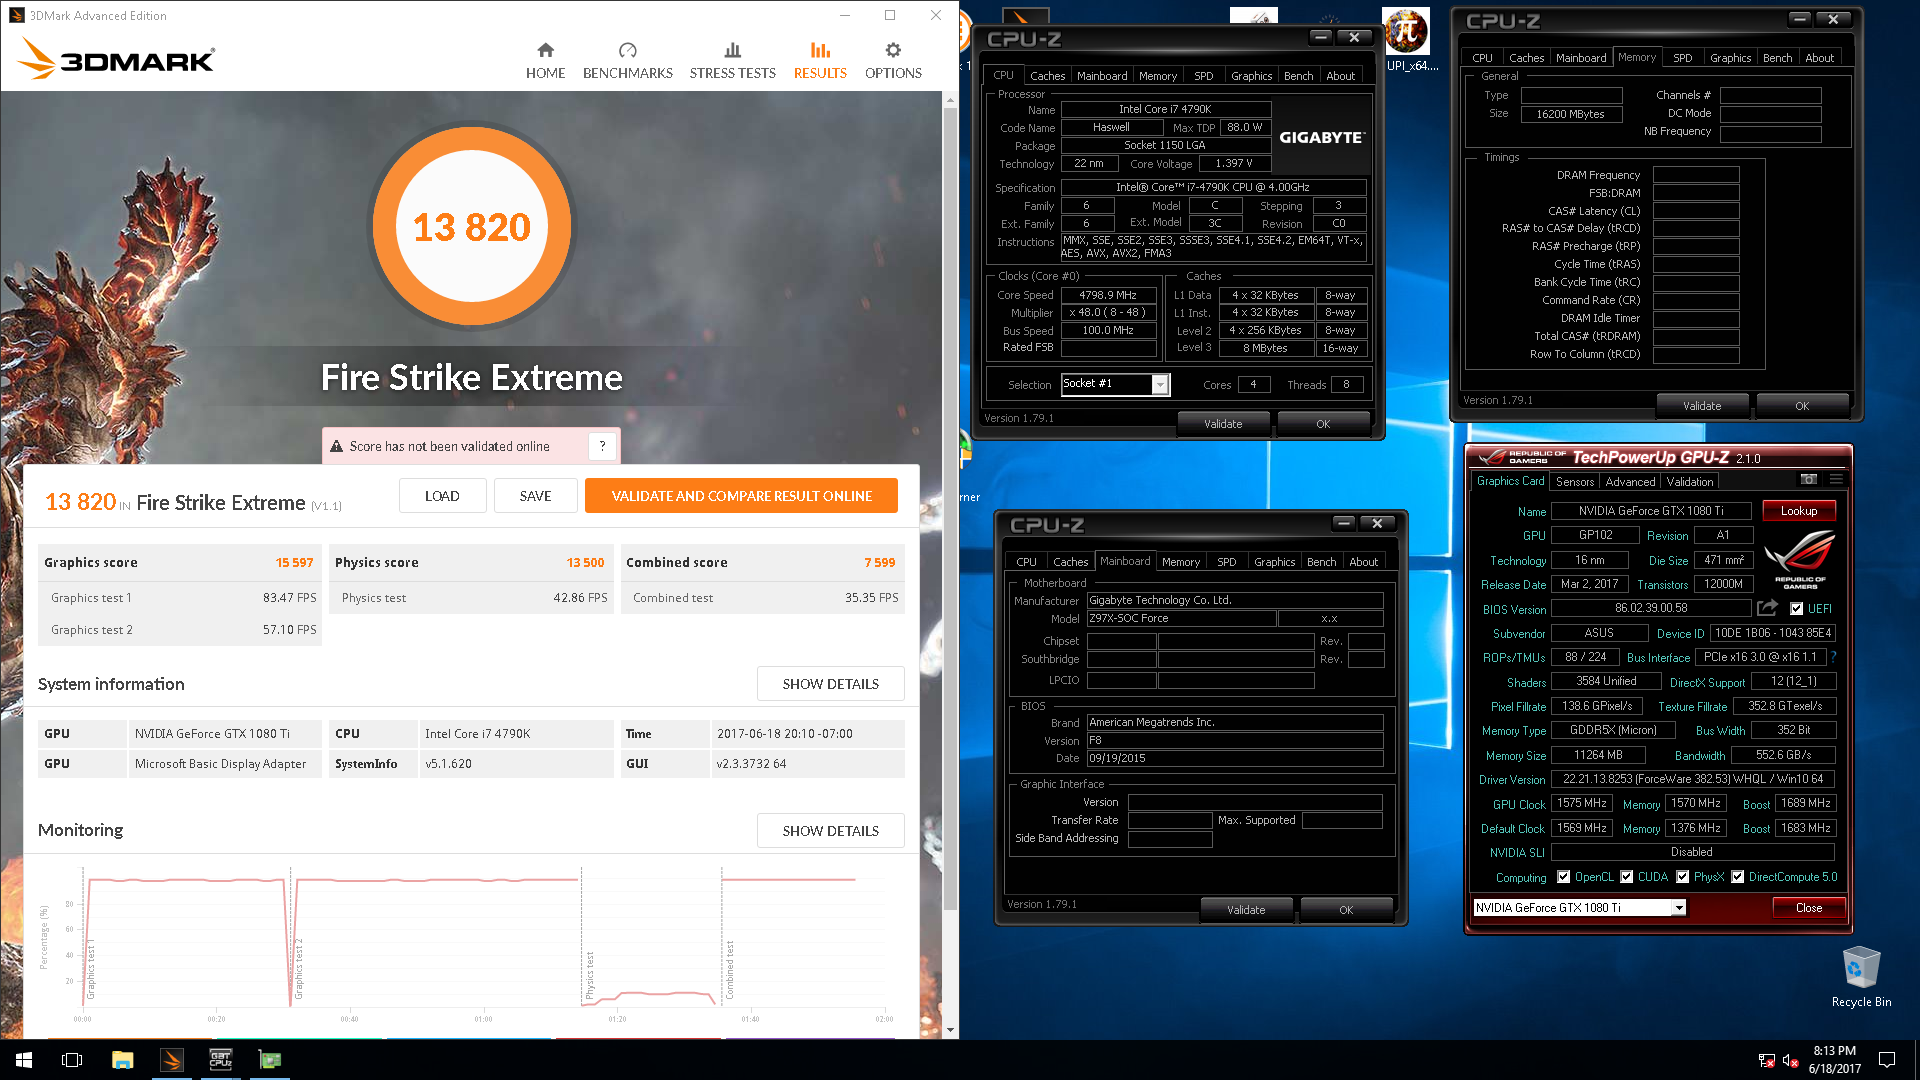Click the Memory Size field 16200 MBytes
The width and height of the screenshot is (1920, 1080).
(x=1570, y=114)
